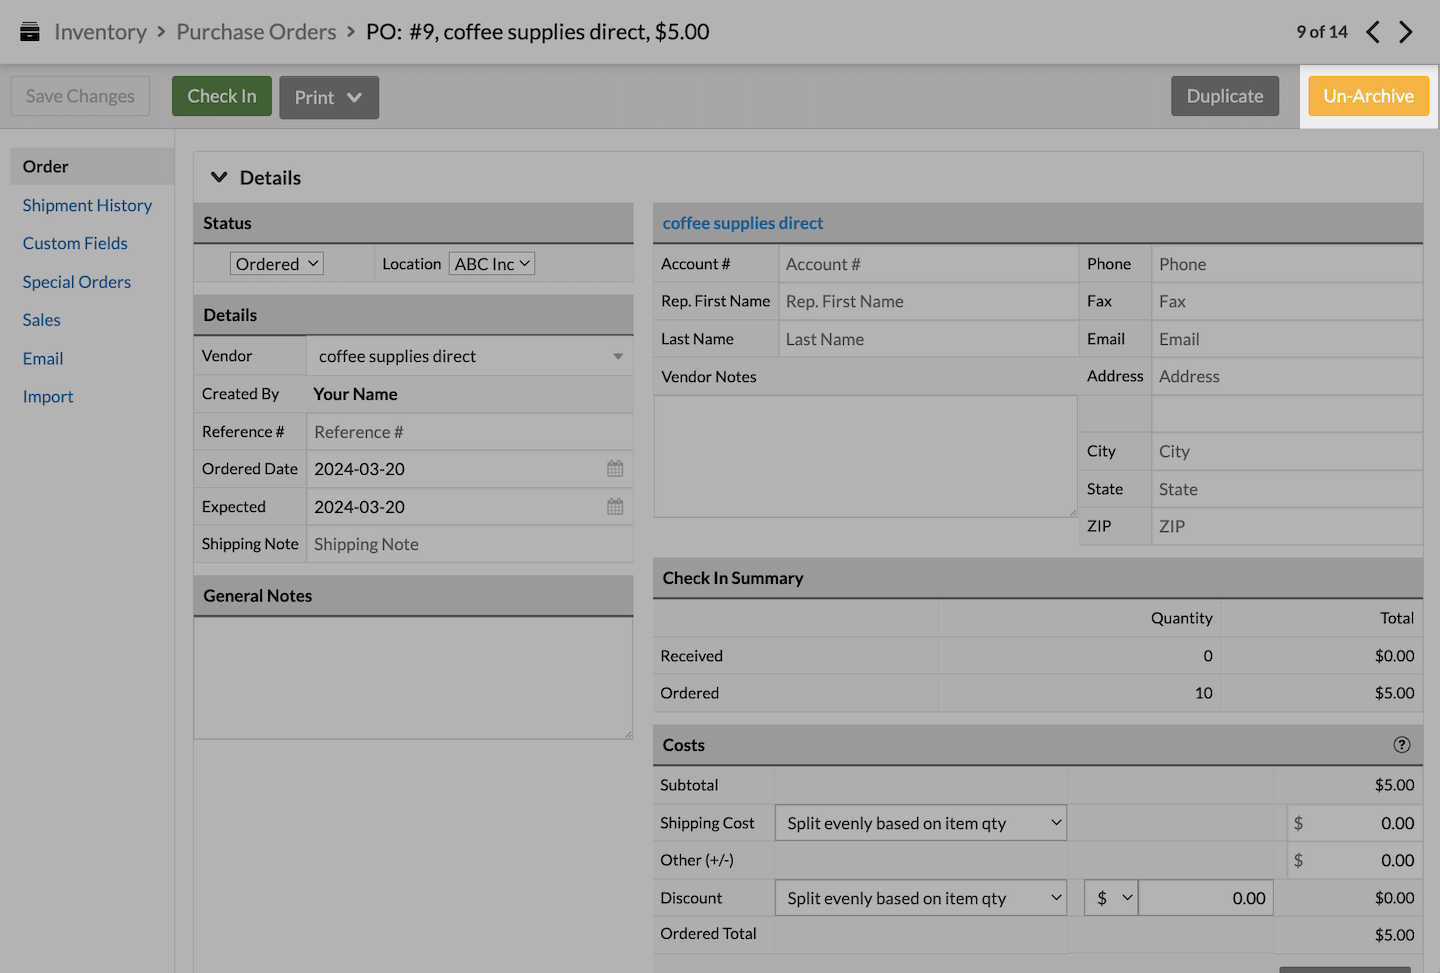Click the Reference # input field
1440x973 pixels.
[468, 432]
